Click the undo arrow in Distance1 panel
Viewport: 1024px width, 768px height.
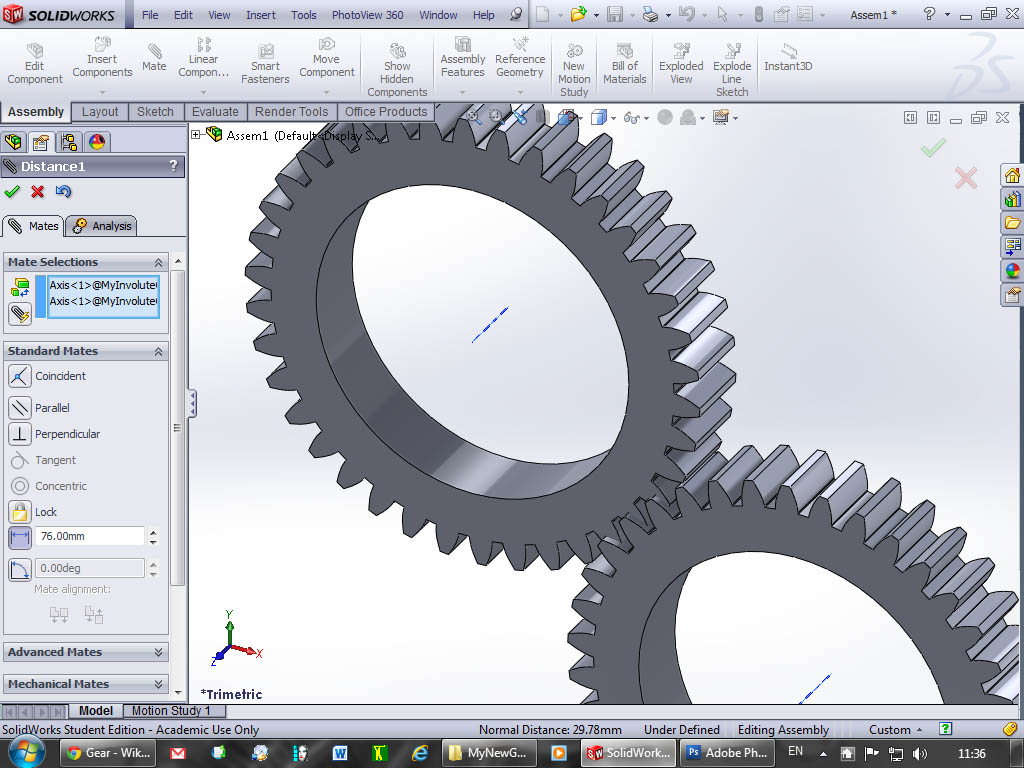63,191
